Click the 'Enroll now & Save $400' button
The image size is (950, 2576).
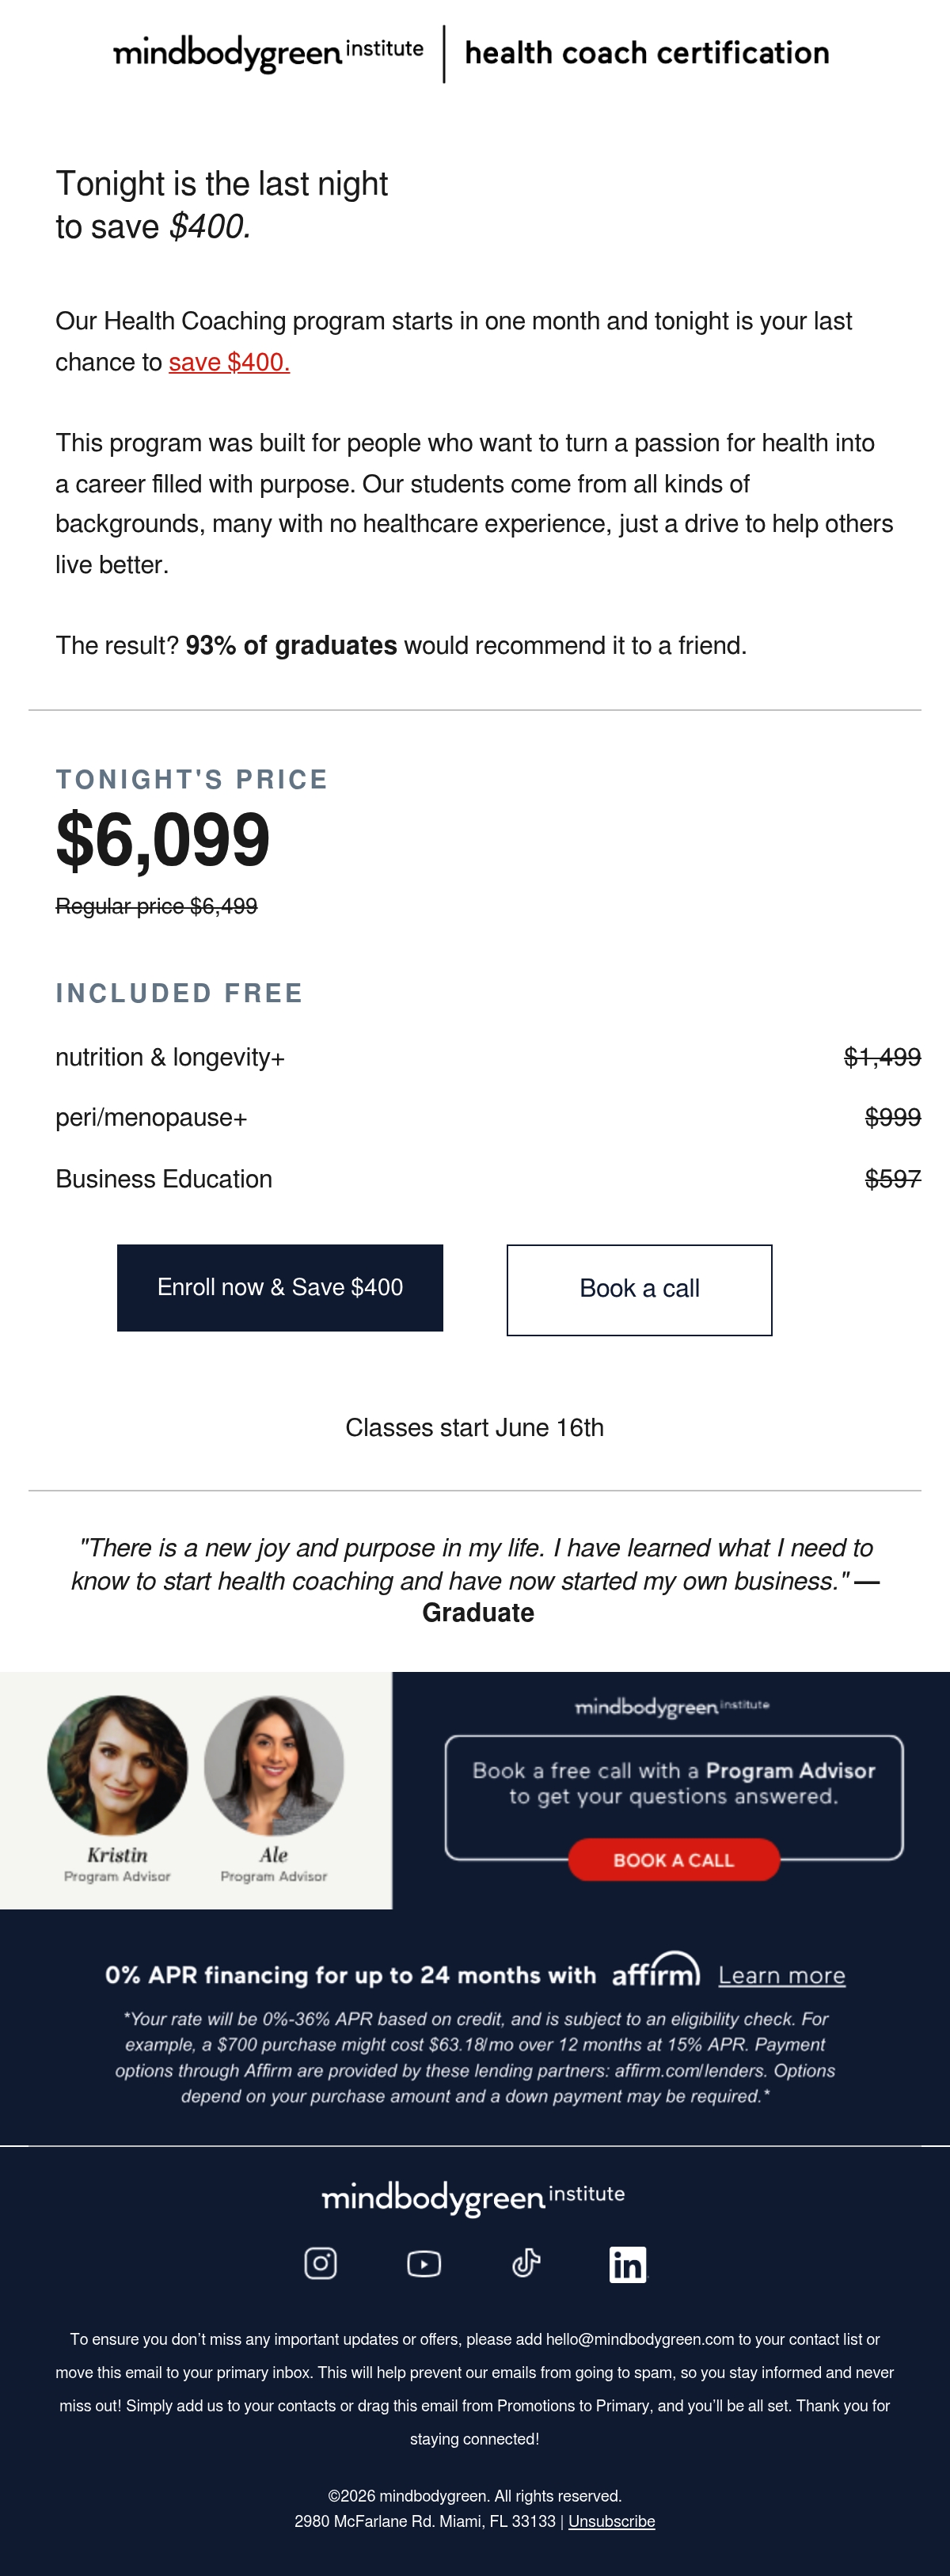click(x=280, y=1288)
